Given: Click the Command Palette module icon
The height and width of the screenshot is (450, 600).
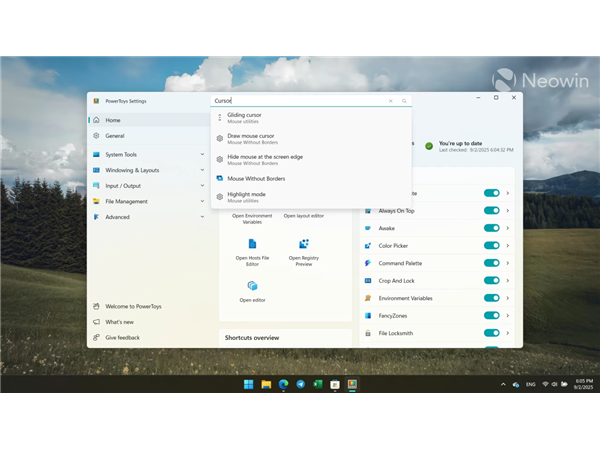Looking at the screenshot, I should [368, 263].
